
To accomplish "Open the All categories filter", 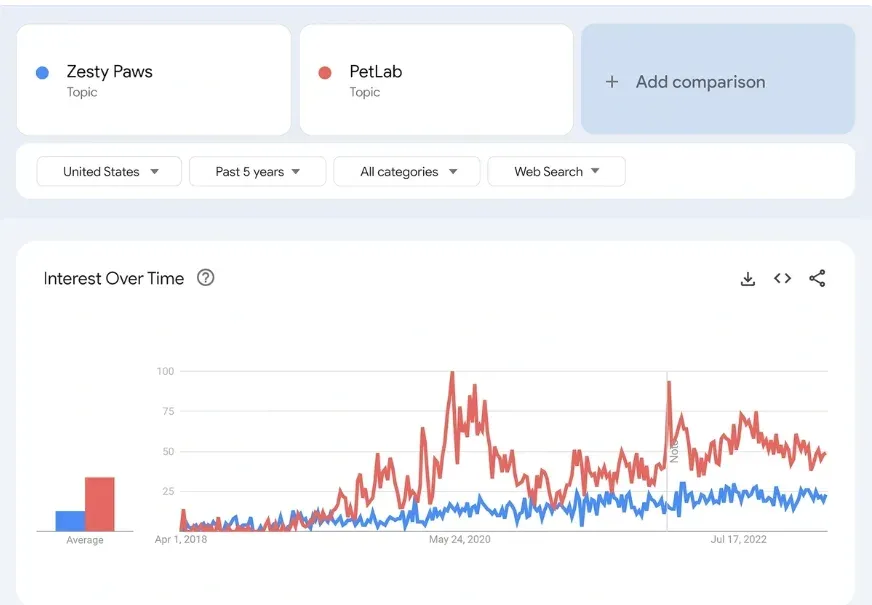I will tap(407, 172).
